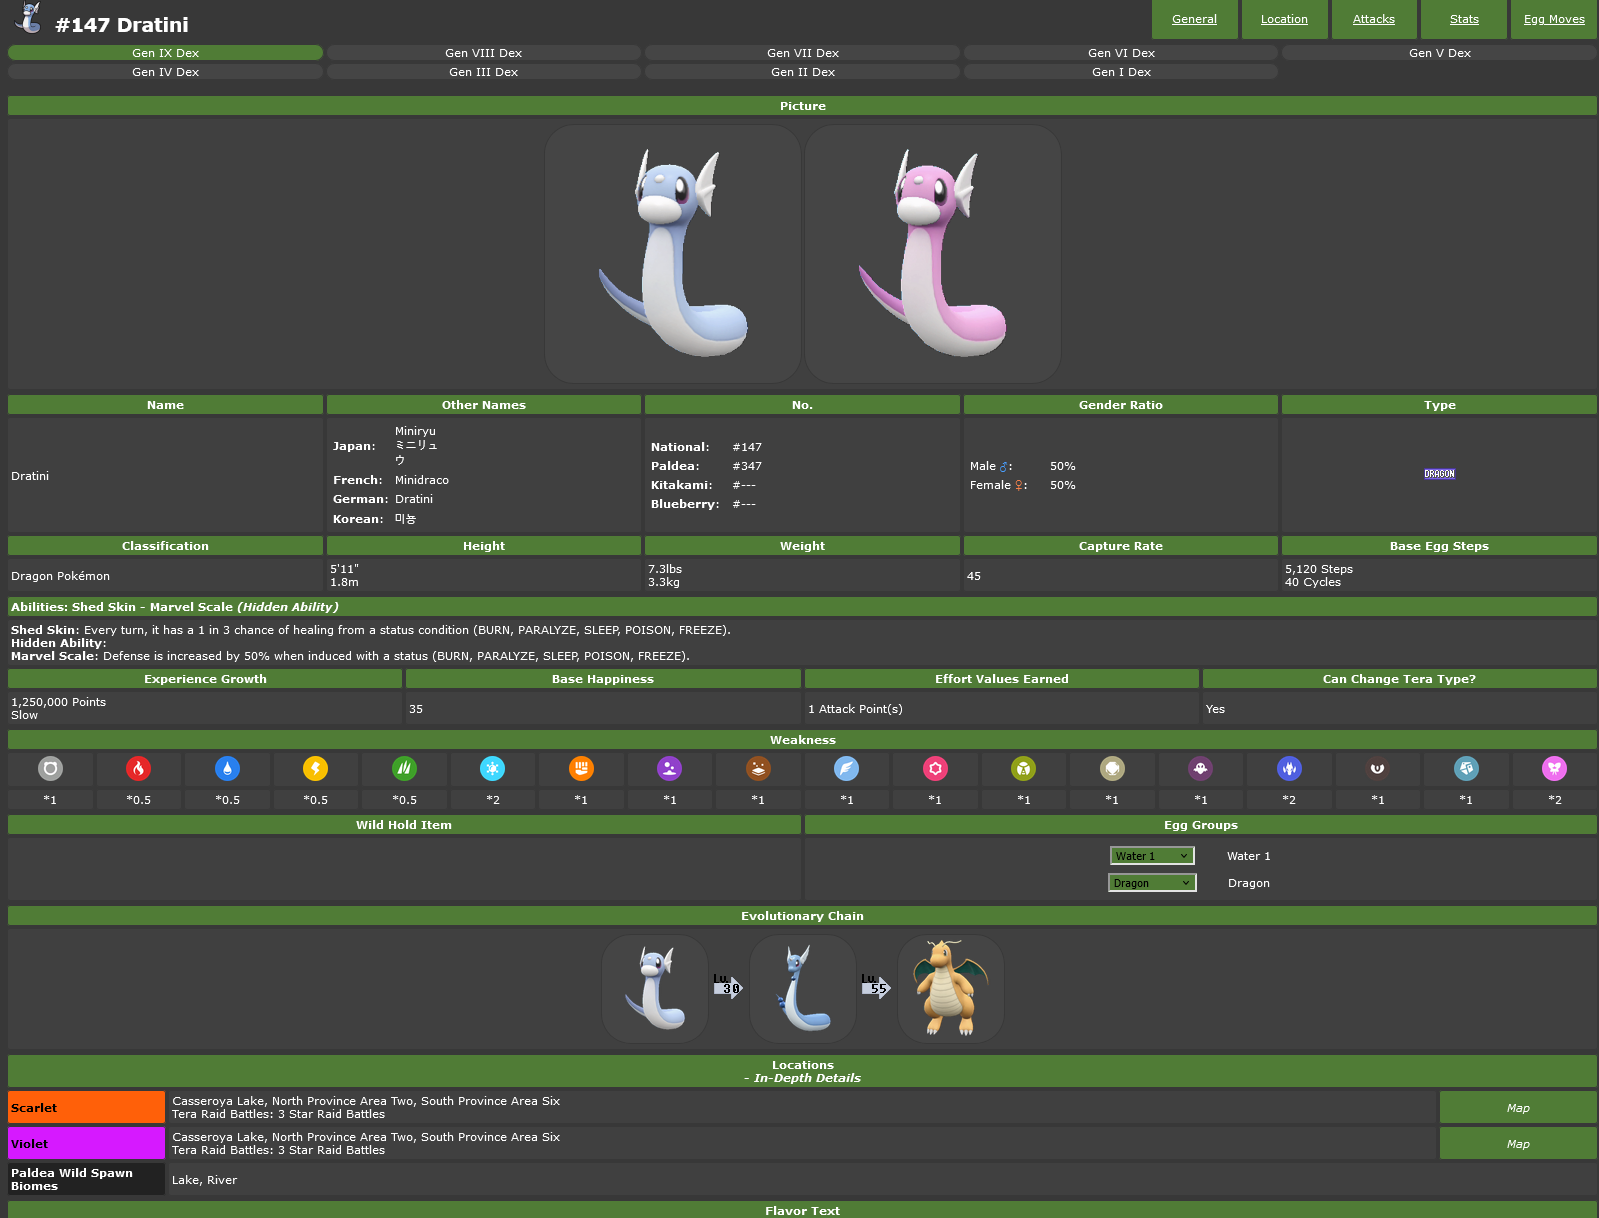Click the Water 1 egg group text
This screenshot has height=1218, width=1599.
1249,856
